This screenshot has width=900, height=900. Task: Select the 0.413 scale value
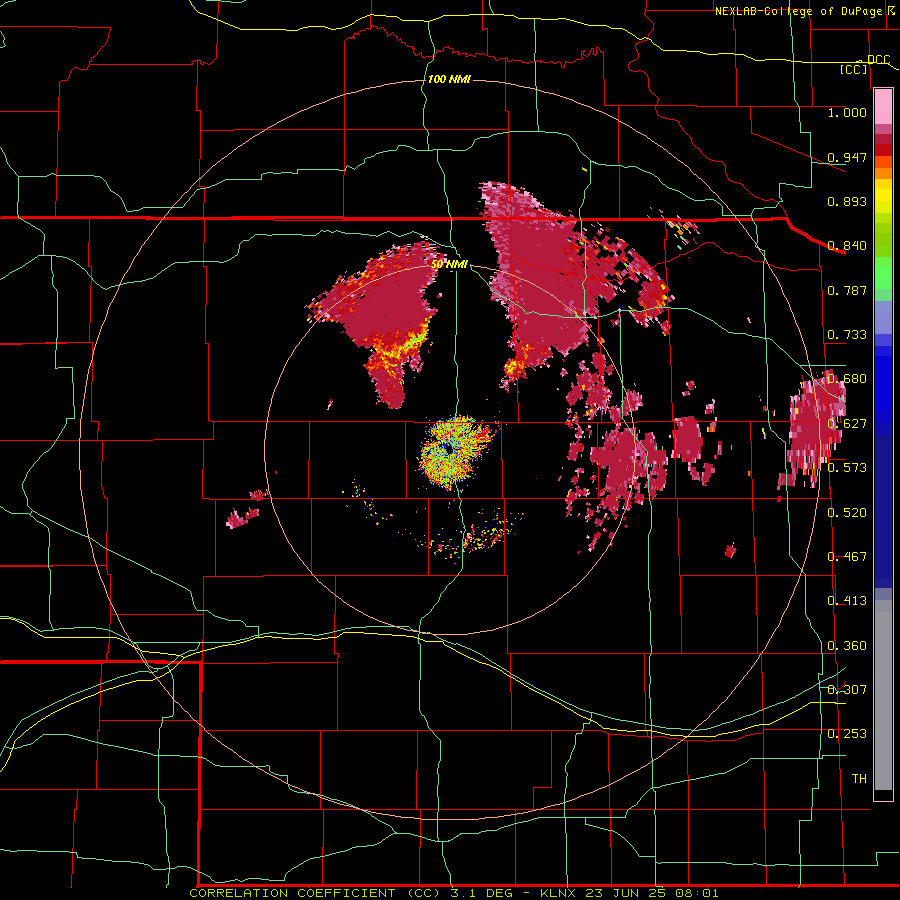coord(847,601)
